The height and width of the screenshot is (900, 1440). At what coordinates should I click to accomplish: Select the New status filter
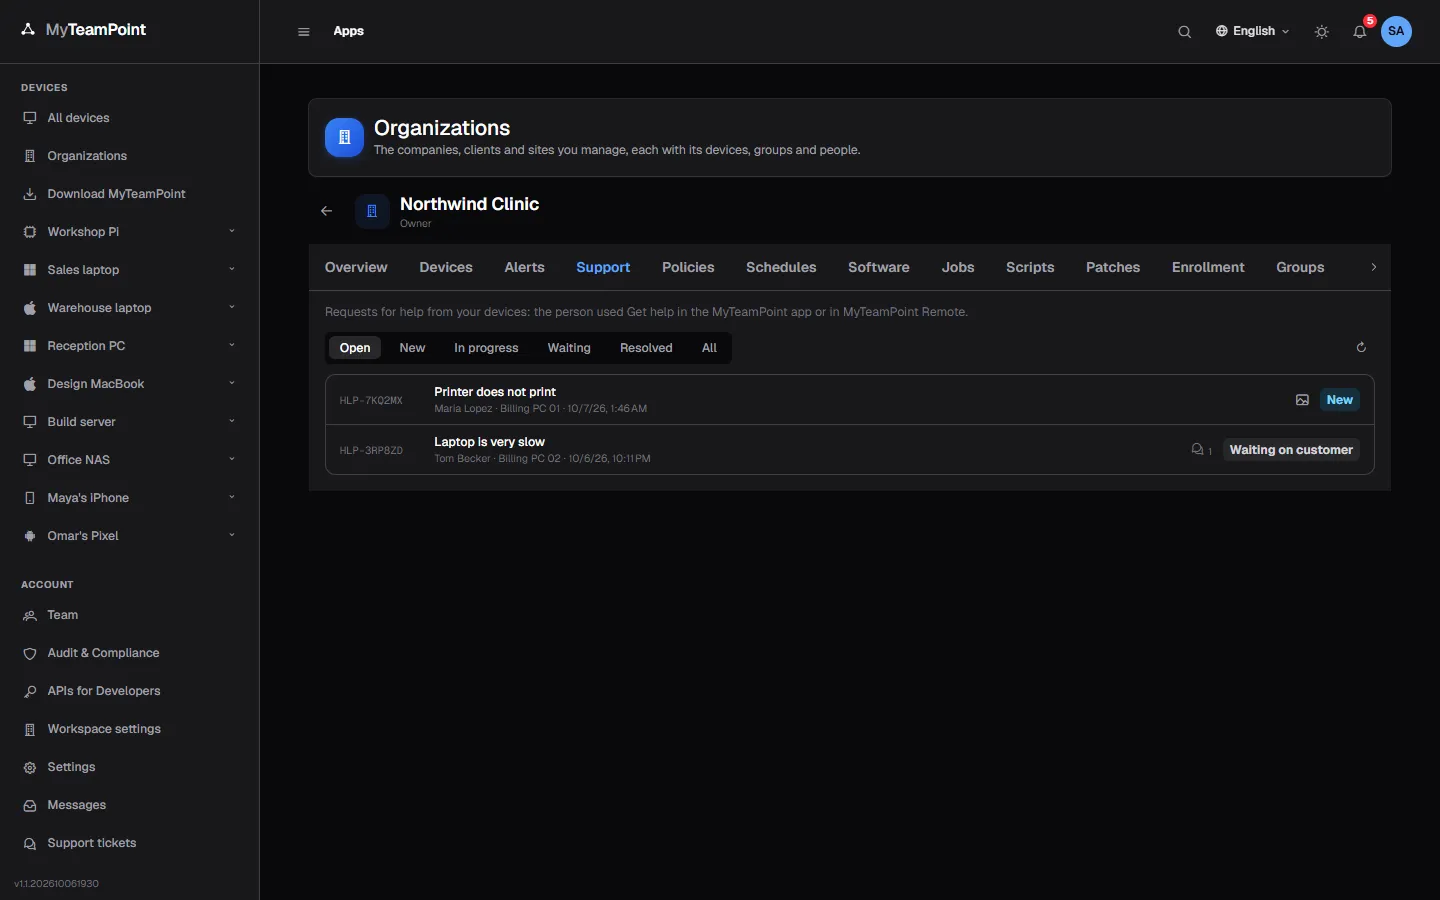click(x=412, y=348)
